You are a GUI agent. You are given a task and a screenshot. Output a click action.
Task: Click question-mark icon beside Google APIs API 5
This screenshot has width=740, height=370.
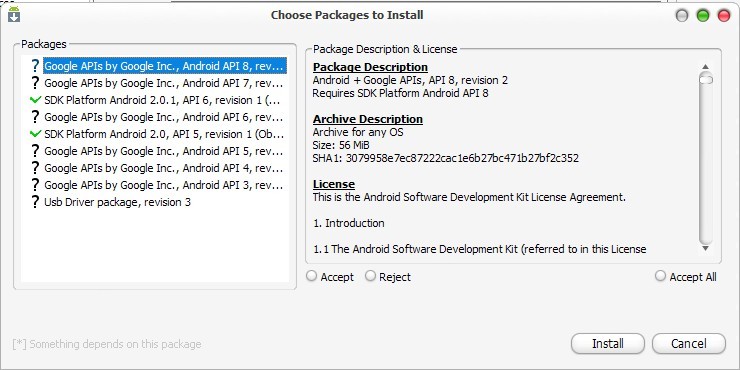point(35,151)
